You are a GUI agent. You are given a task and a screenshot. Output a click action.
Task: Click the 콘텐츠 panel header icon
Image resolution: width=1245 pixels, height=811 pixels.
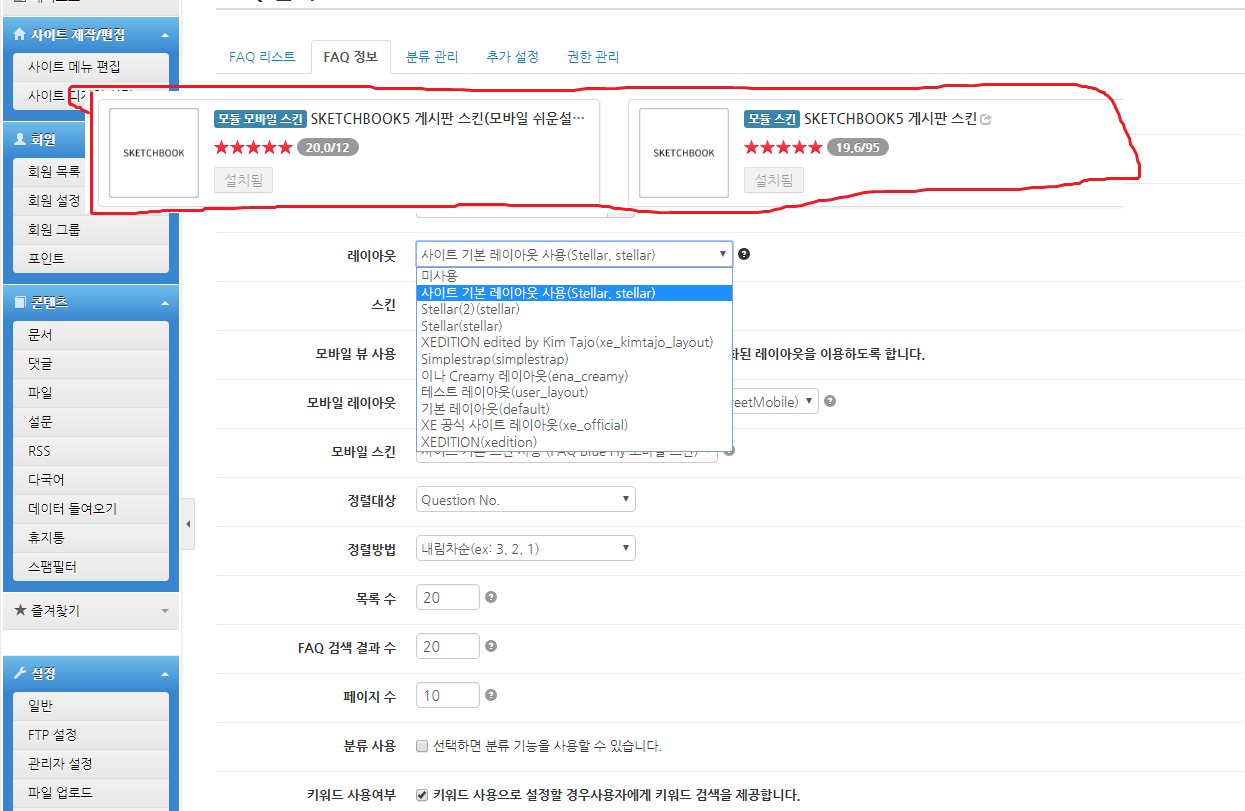tap(21, 302)
